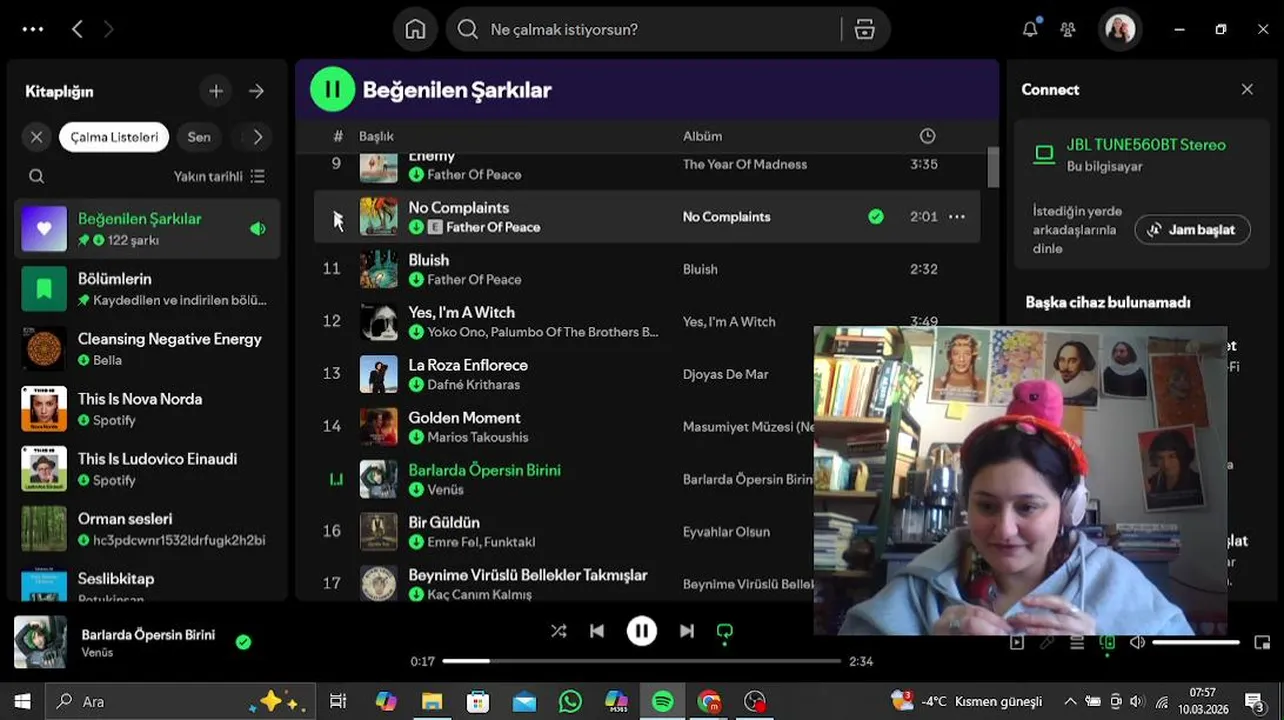Open the notifications bell
Screen dimensions: 1284x720
(1029, 29)
